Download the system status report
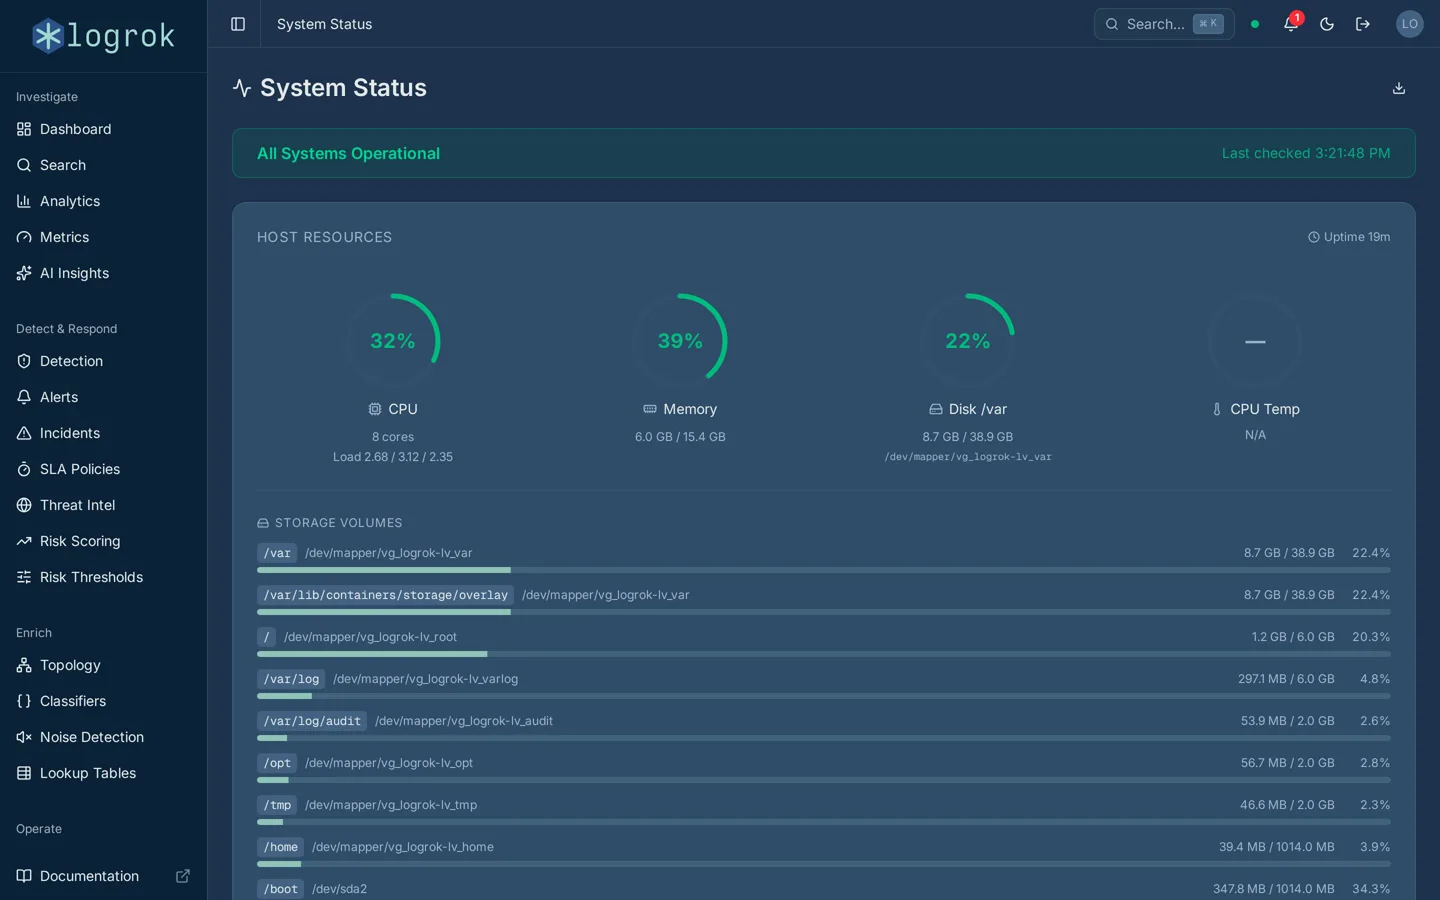 click(1399, 88)
